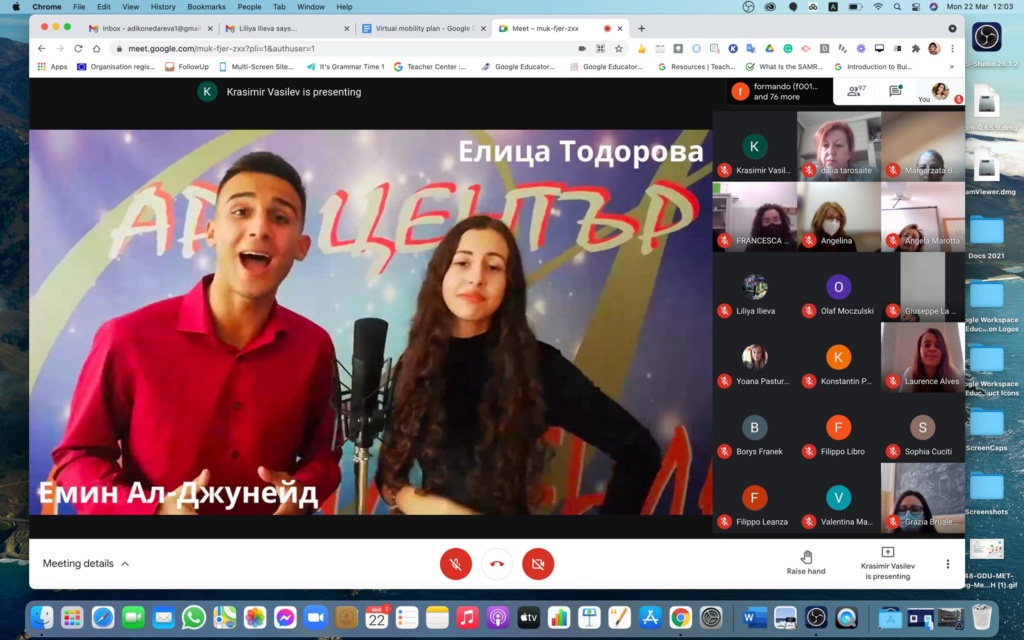Open the History menu in menu bar

pos(163,7)
